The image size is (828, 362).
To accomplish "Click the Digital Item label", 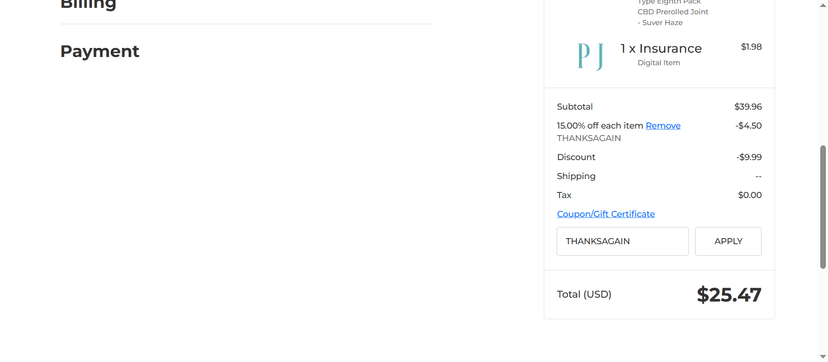I will pyautogui.click(x=658, y=63).
